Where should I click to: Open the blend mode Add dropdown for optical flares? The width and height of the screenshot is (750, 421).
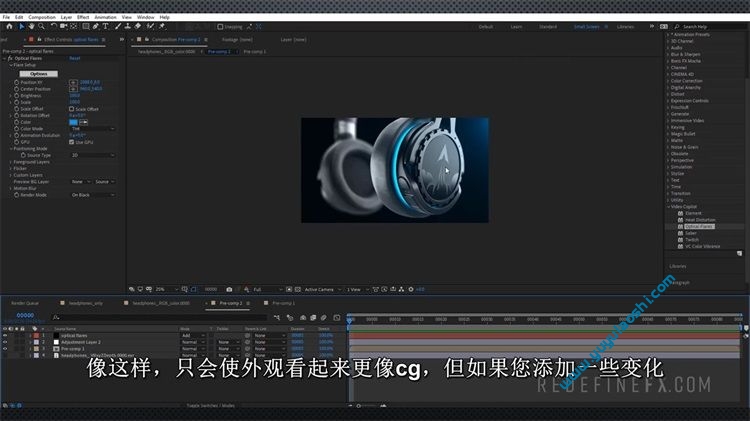pos(193,336)
